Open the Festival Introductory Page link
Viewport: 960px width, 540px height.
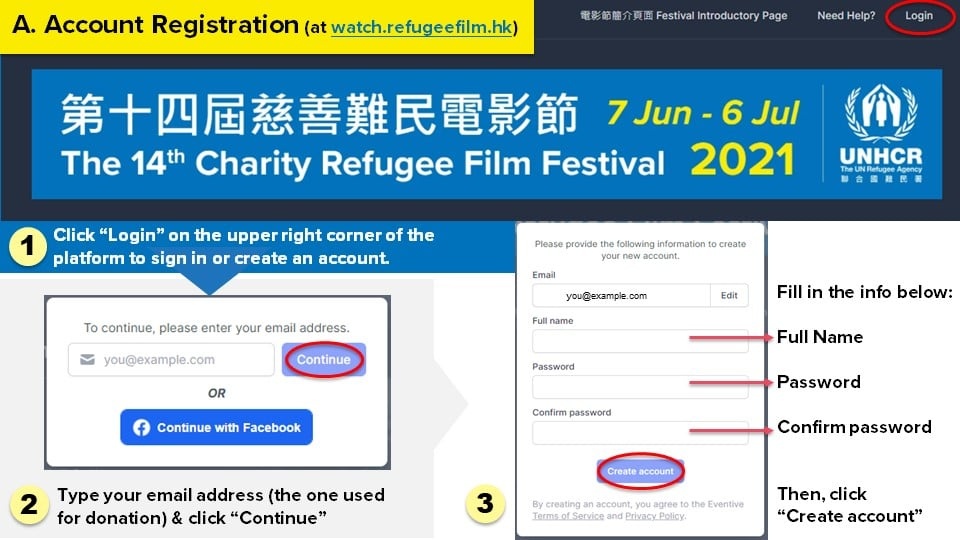click(683, 16)
